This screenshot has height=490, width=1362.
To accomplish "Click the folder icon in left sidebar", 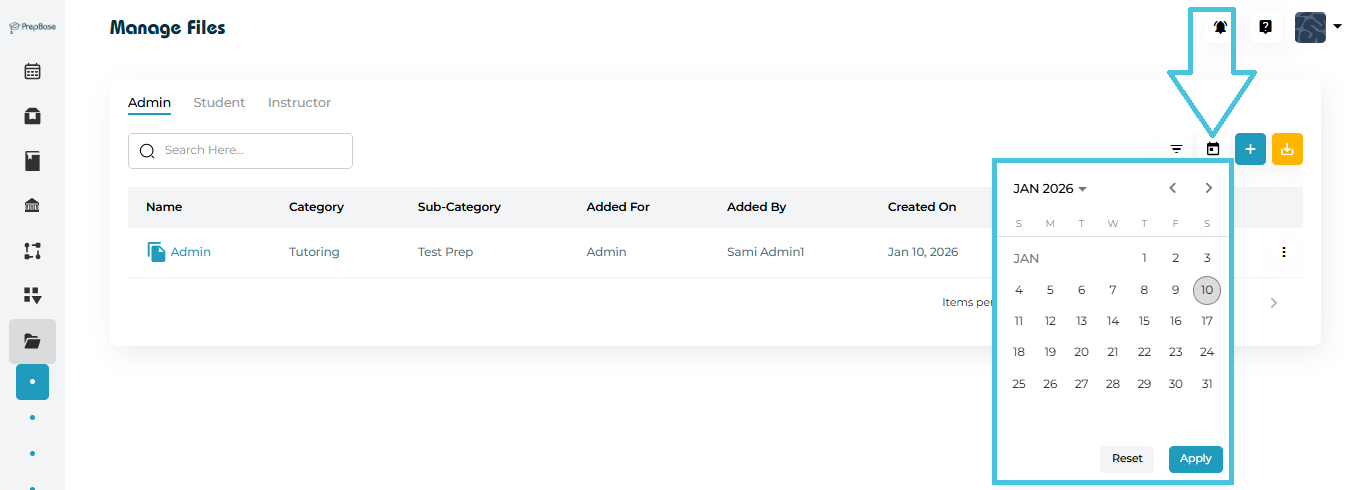I will point(32,341).
